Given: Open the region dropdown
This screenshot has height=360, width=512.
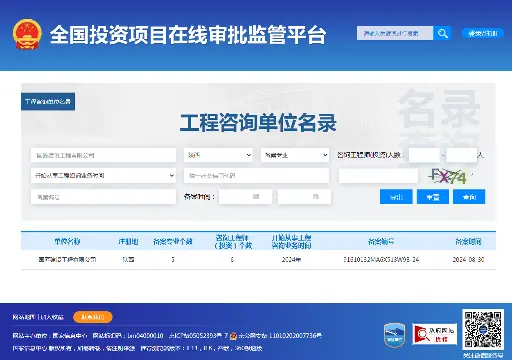Looking at the screenshot, I should click(218, 155).
